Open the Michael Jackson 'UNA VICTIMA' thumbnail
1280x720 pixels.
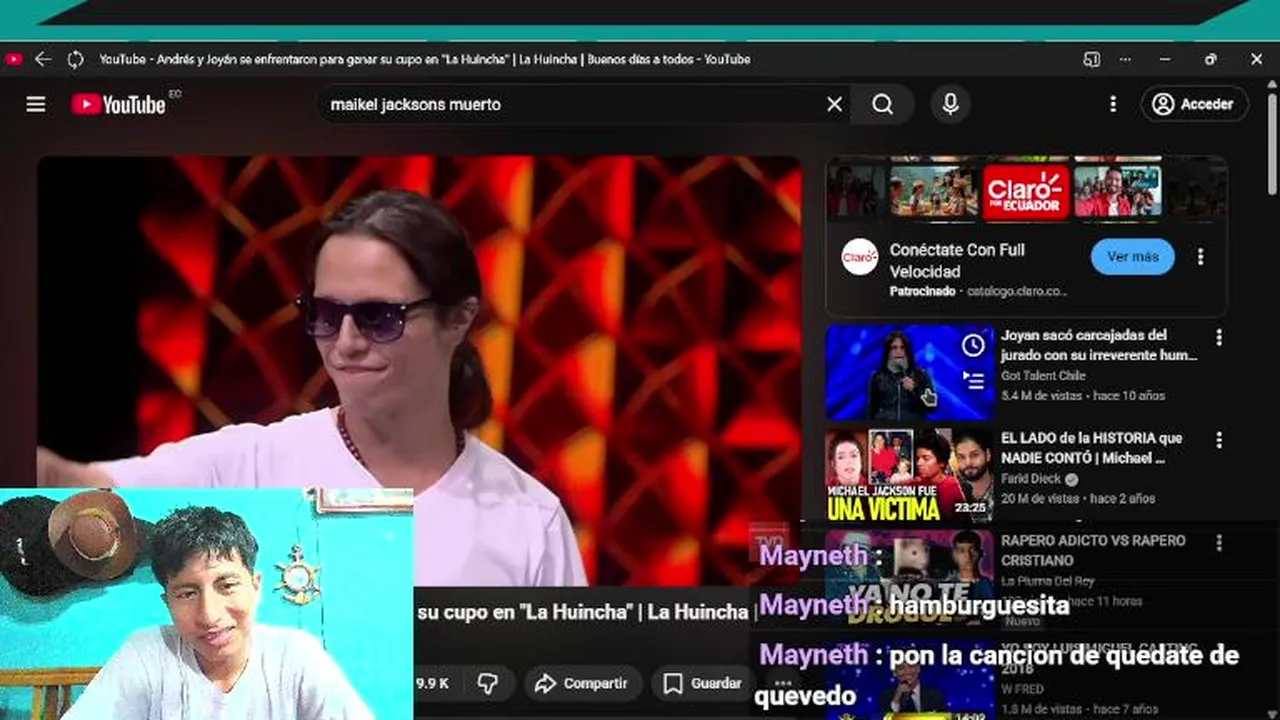pyautogui.click(x=909, y=475)
